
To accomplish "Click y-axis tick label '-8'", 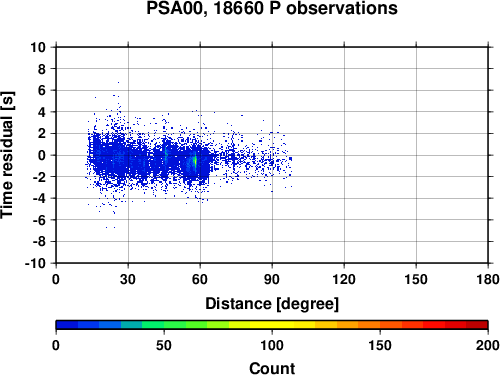I will 39,242.
